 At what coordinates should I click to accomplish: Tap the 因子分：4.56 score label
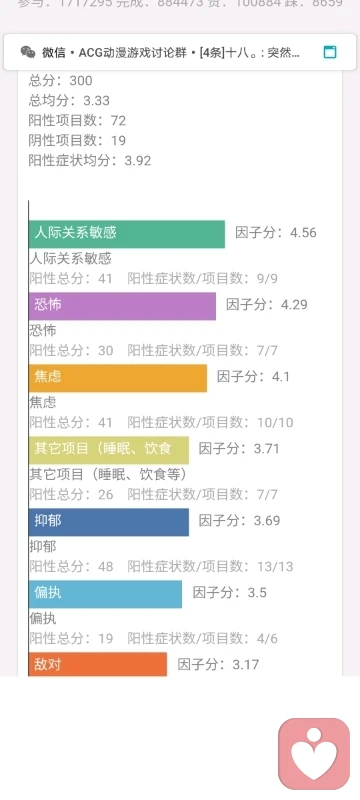coord(276,233)
